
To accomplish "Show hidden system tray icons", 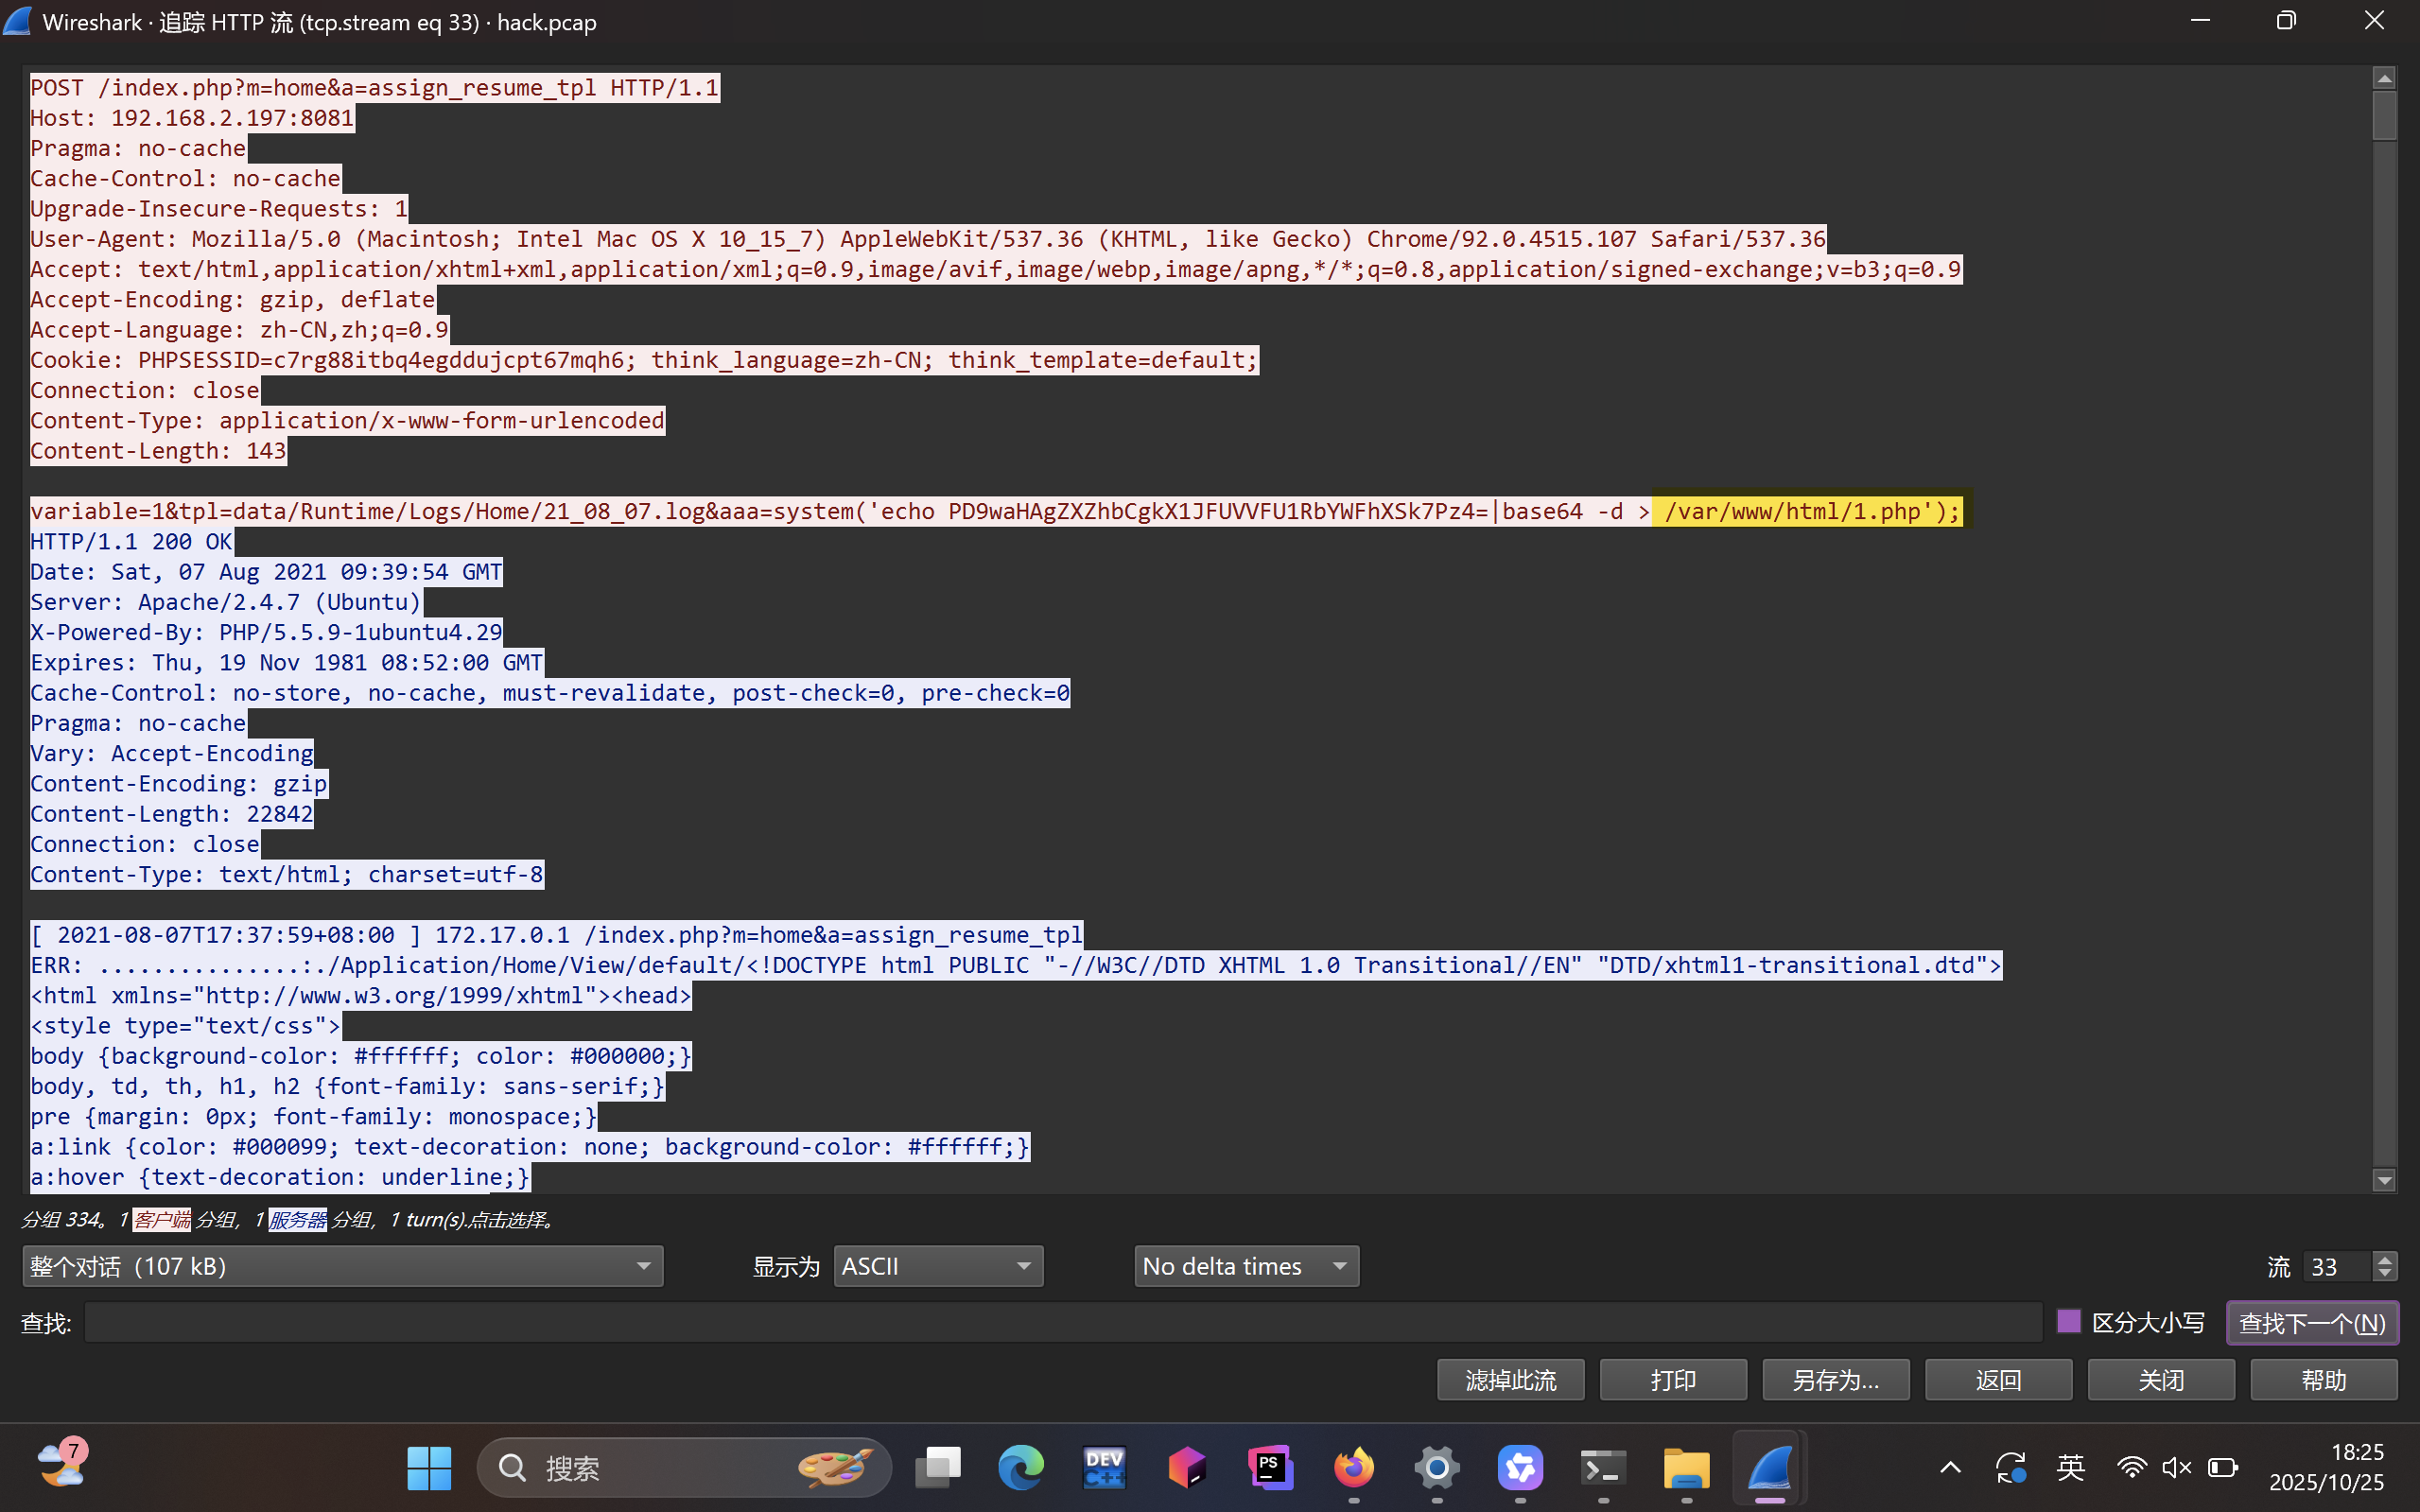I will point(1950,1468).
